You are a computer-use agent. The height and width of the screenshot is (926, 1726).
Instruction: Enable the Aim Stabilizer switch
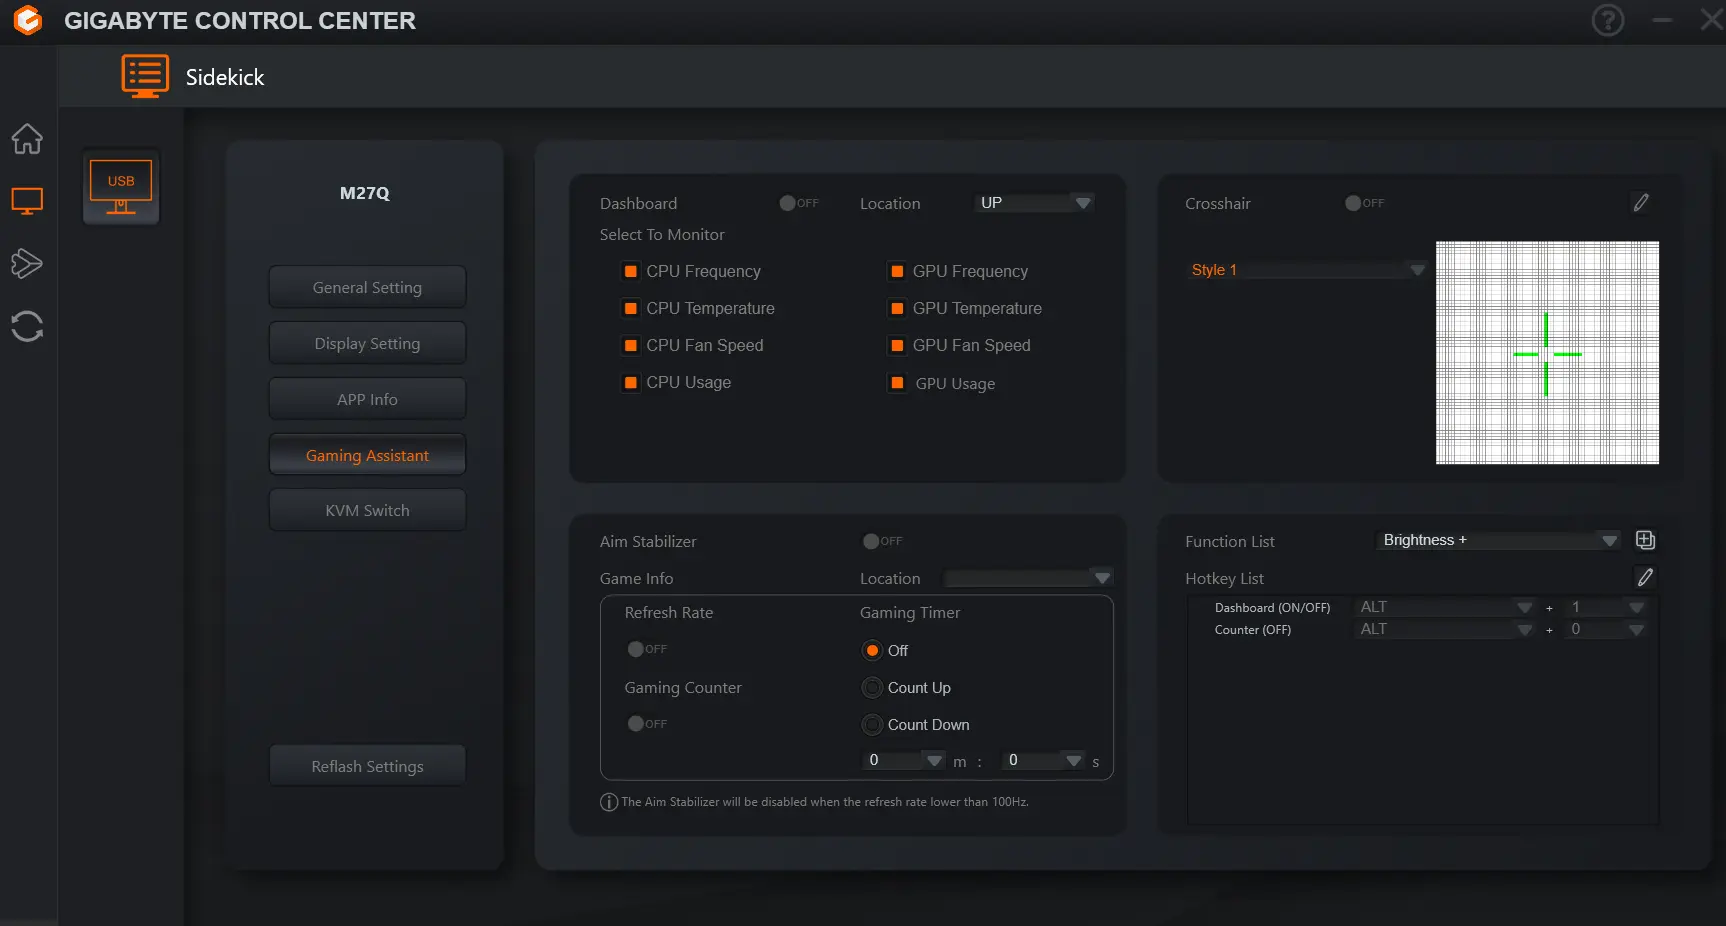point(883,541)
